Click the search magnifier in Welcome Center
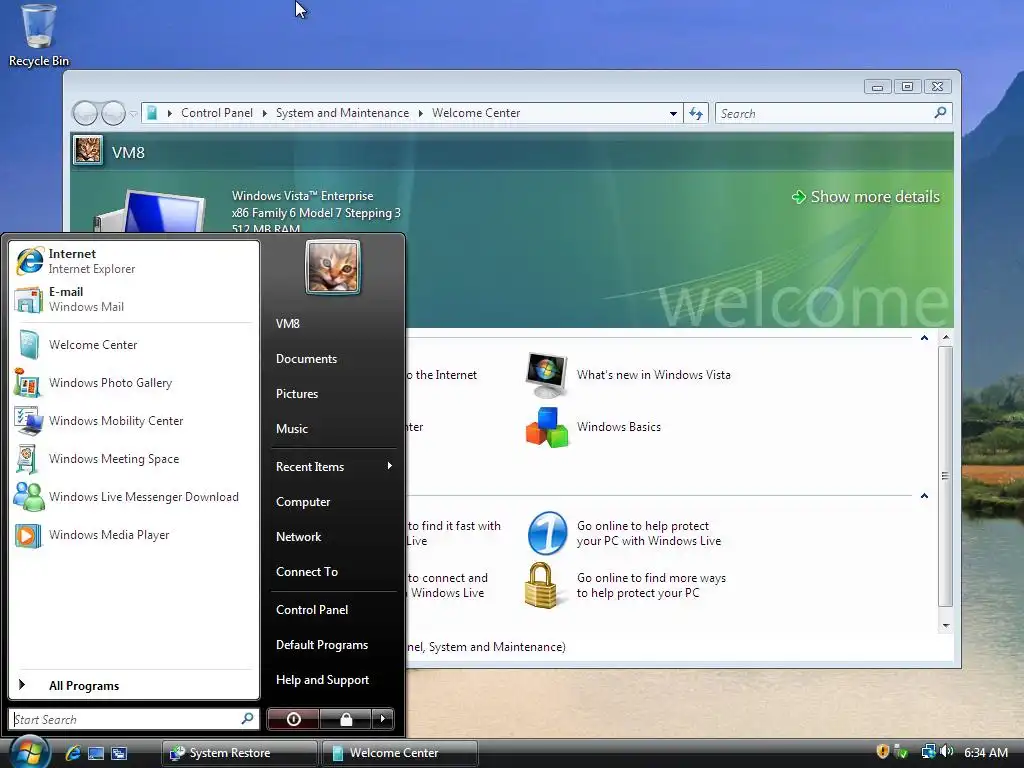 940,112
